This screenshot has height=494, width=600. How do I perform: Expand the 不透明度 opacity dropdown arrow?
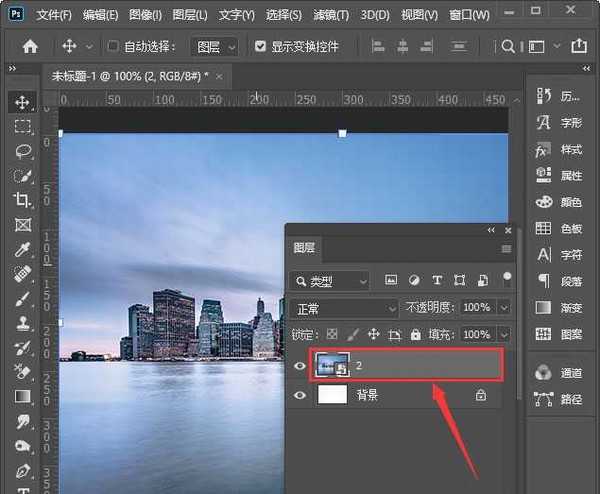503,308
